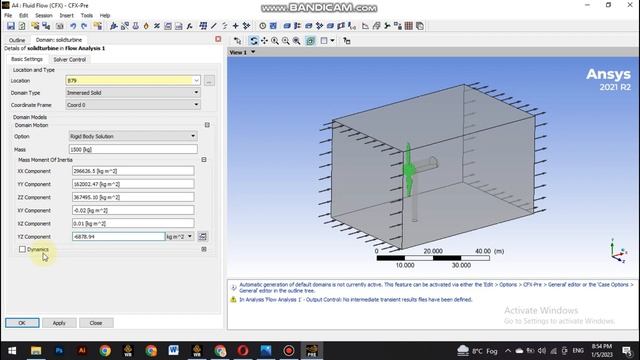Click the viewport layout square icon
The image size is (640, 360).
[x=324, y=41]
